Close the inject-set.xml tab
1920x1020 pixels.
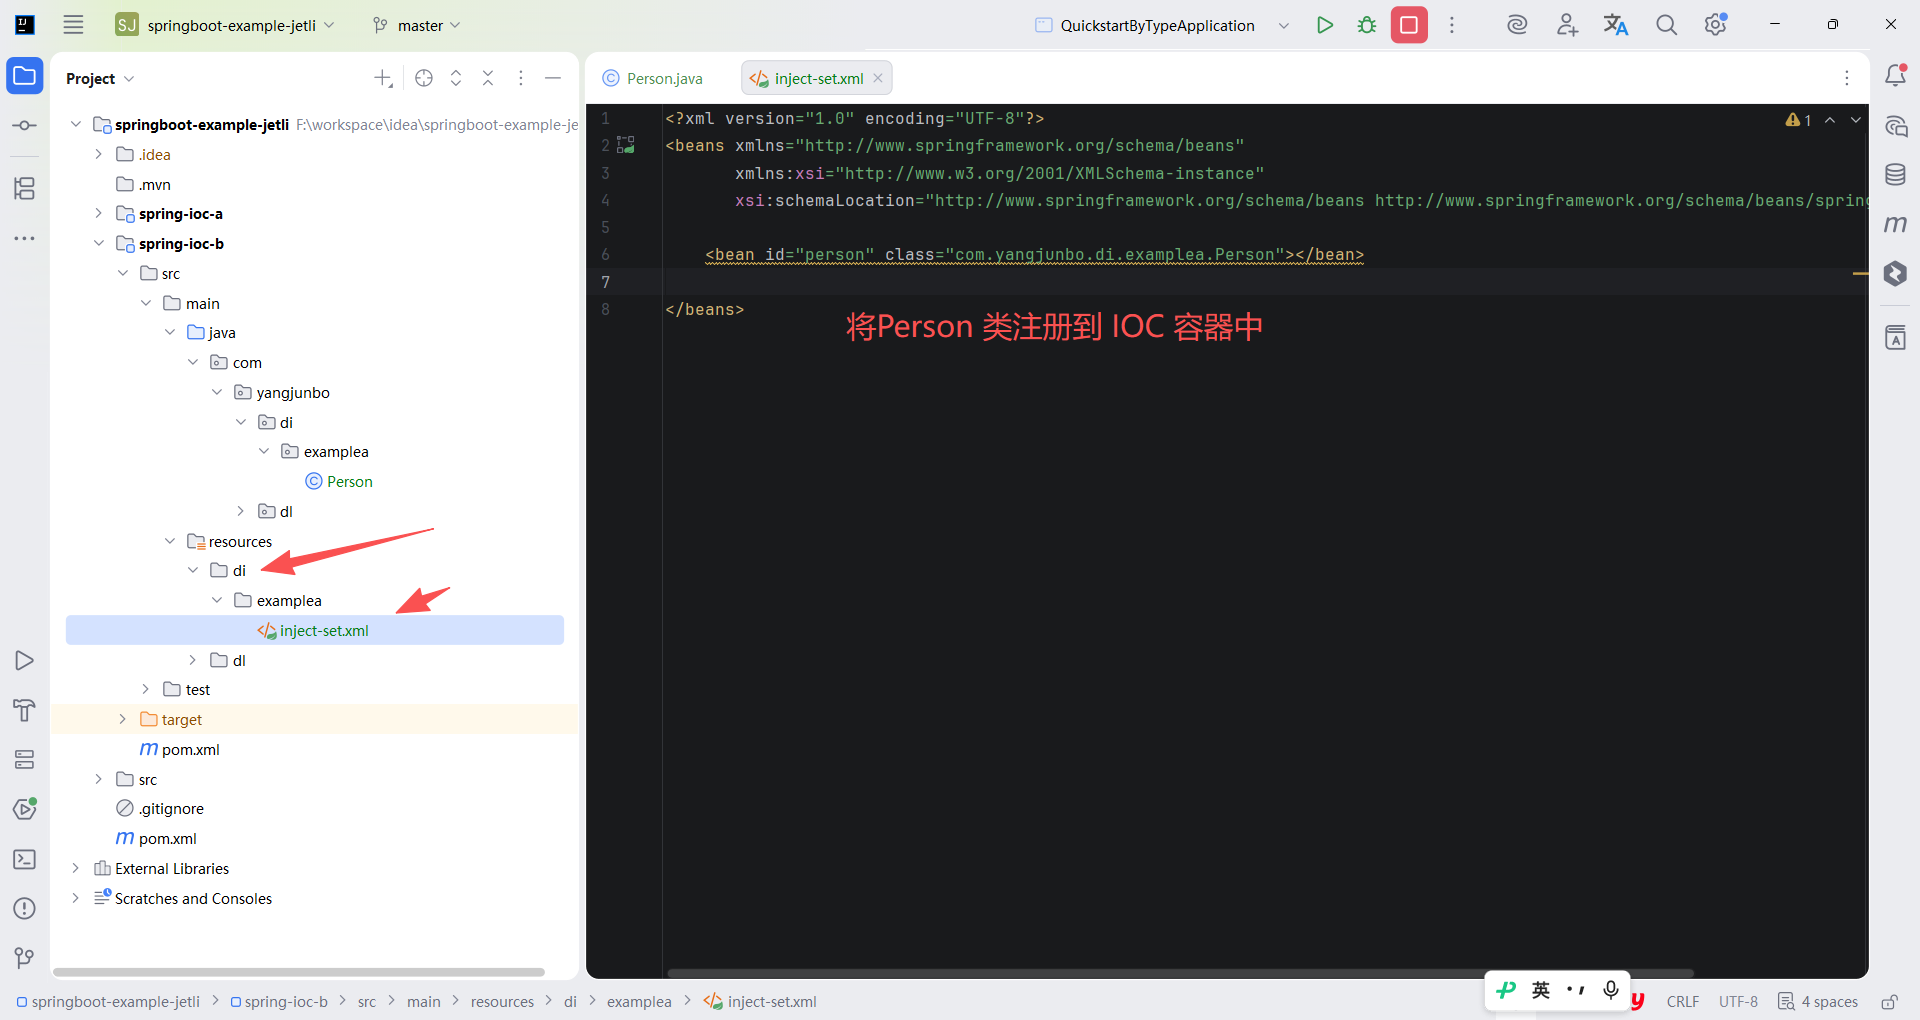878,78
